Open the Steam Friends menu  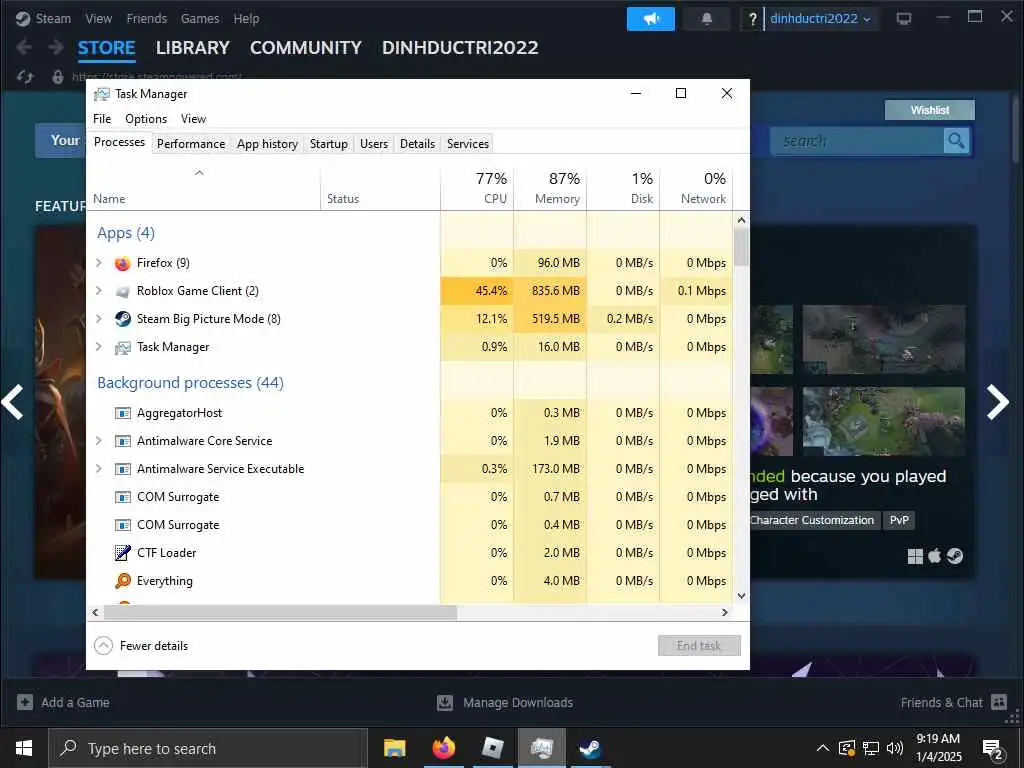[147, 19]
